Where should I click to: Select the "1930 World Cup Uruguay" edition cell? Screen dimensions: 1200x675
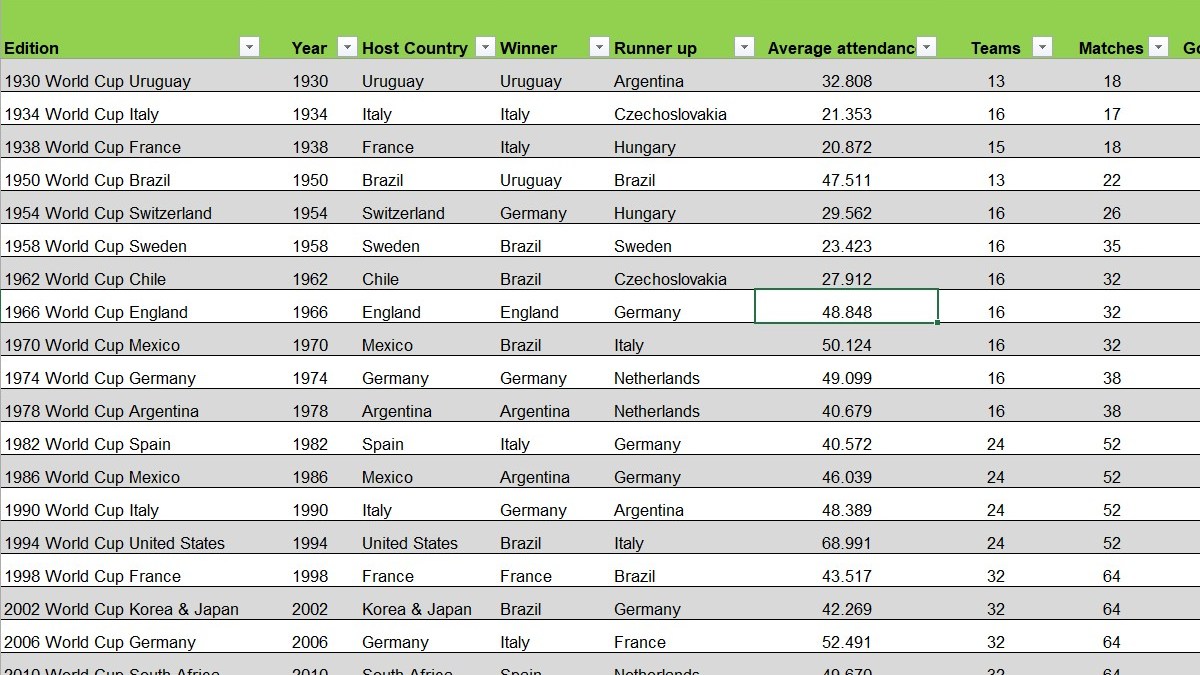click(x=98, y=81)
